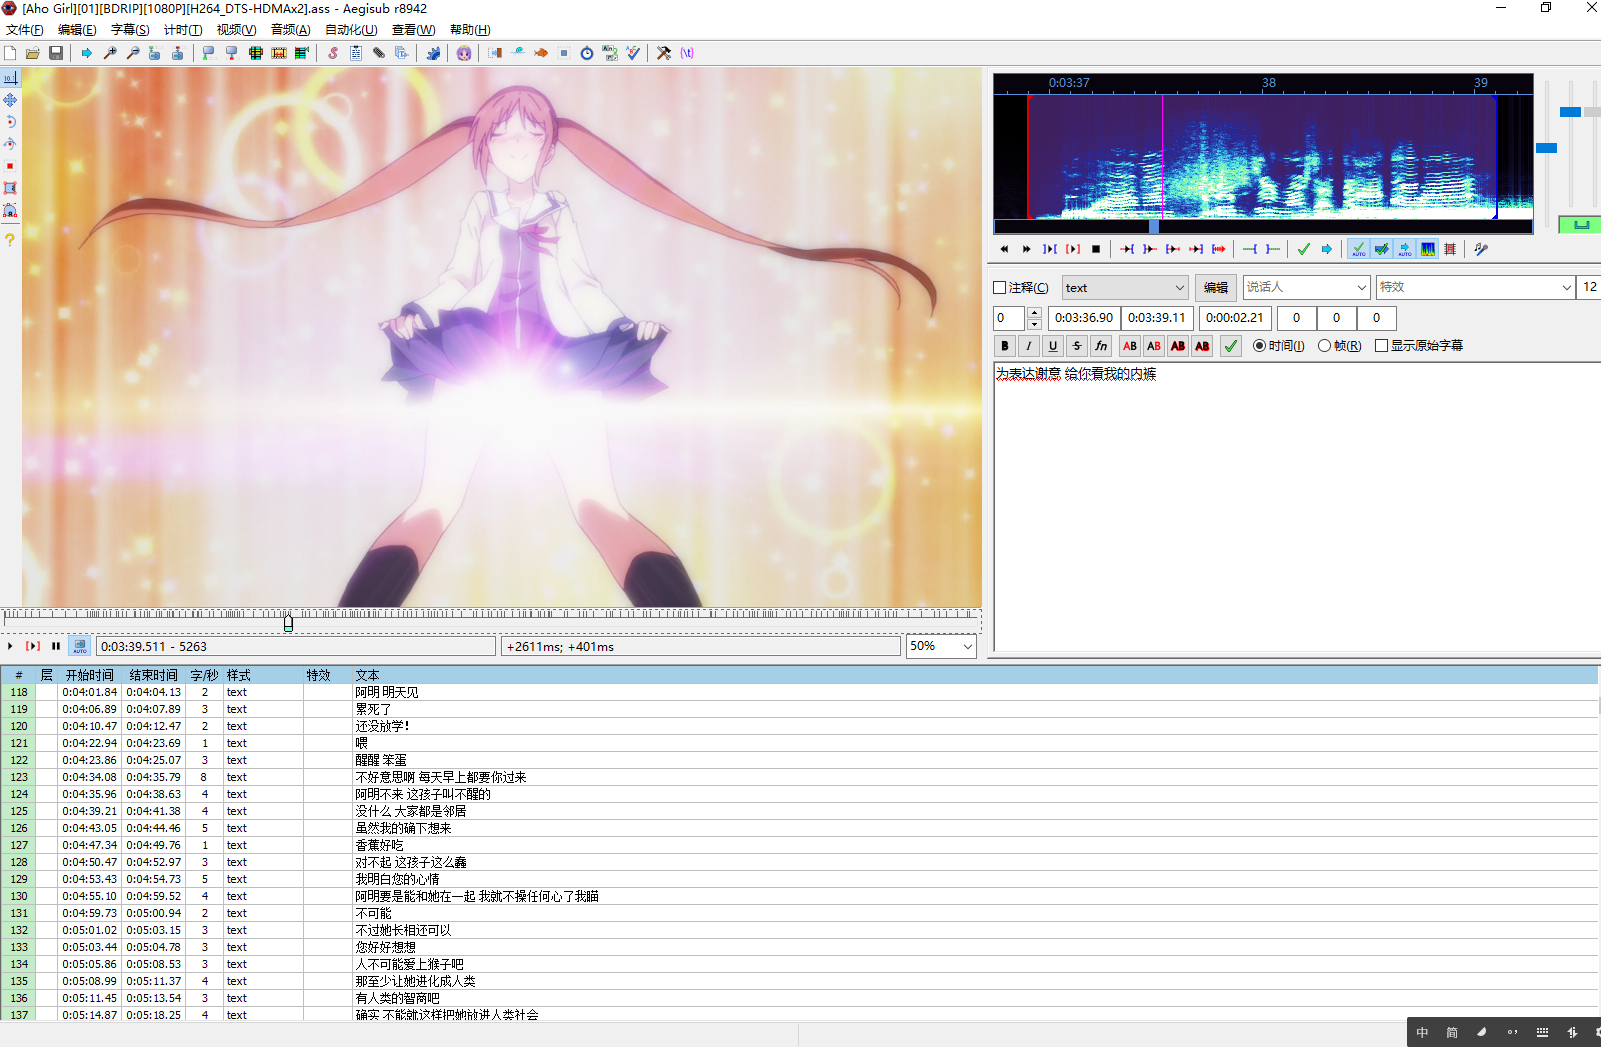Image resolution: width=1601 pixels, height=1047 pixels.
Task: Open file properties clipboard icon
Action: tap(356, 53)
